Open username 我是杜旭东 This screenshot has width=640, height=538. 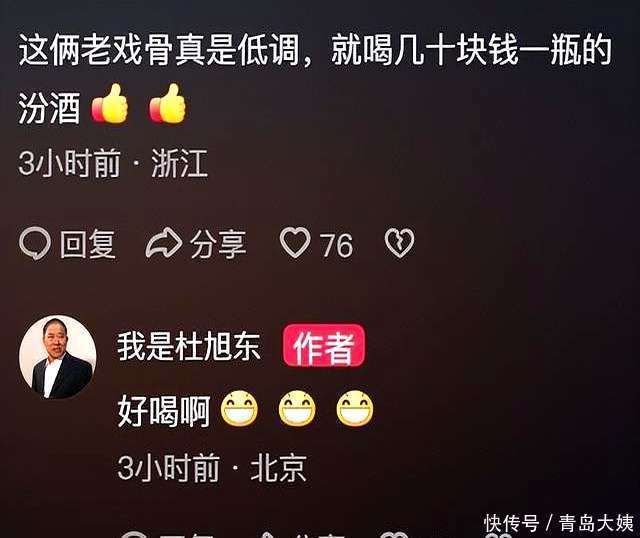tap(189, 346)
